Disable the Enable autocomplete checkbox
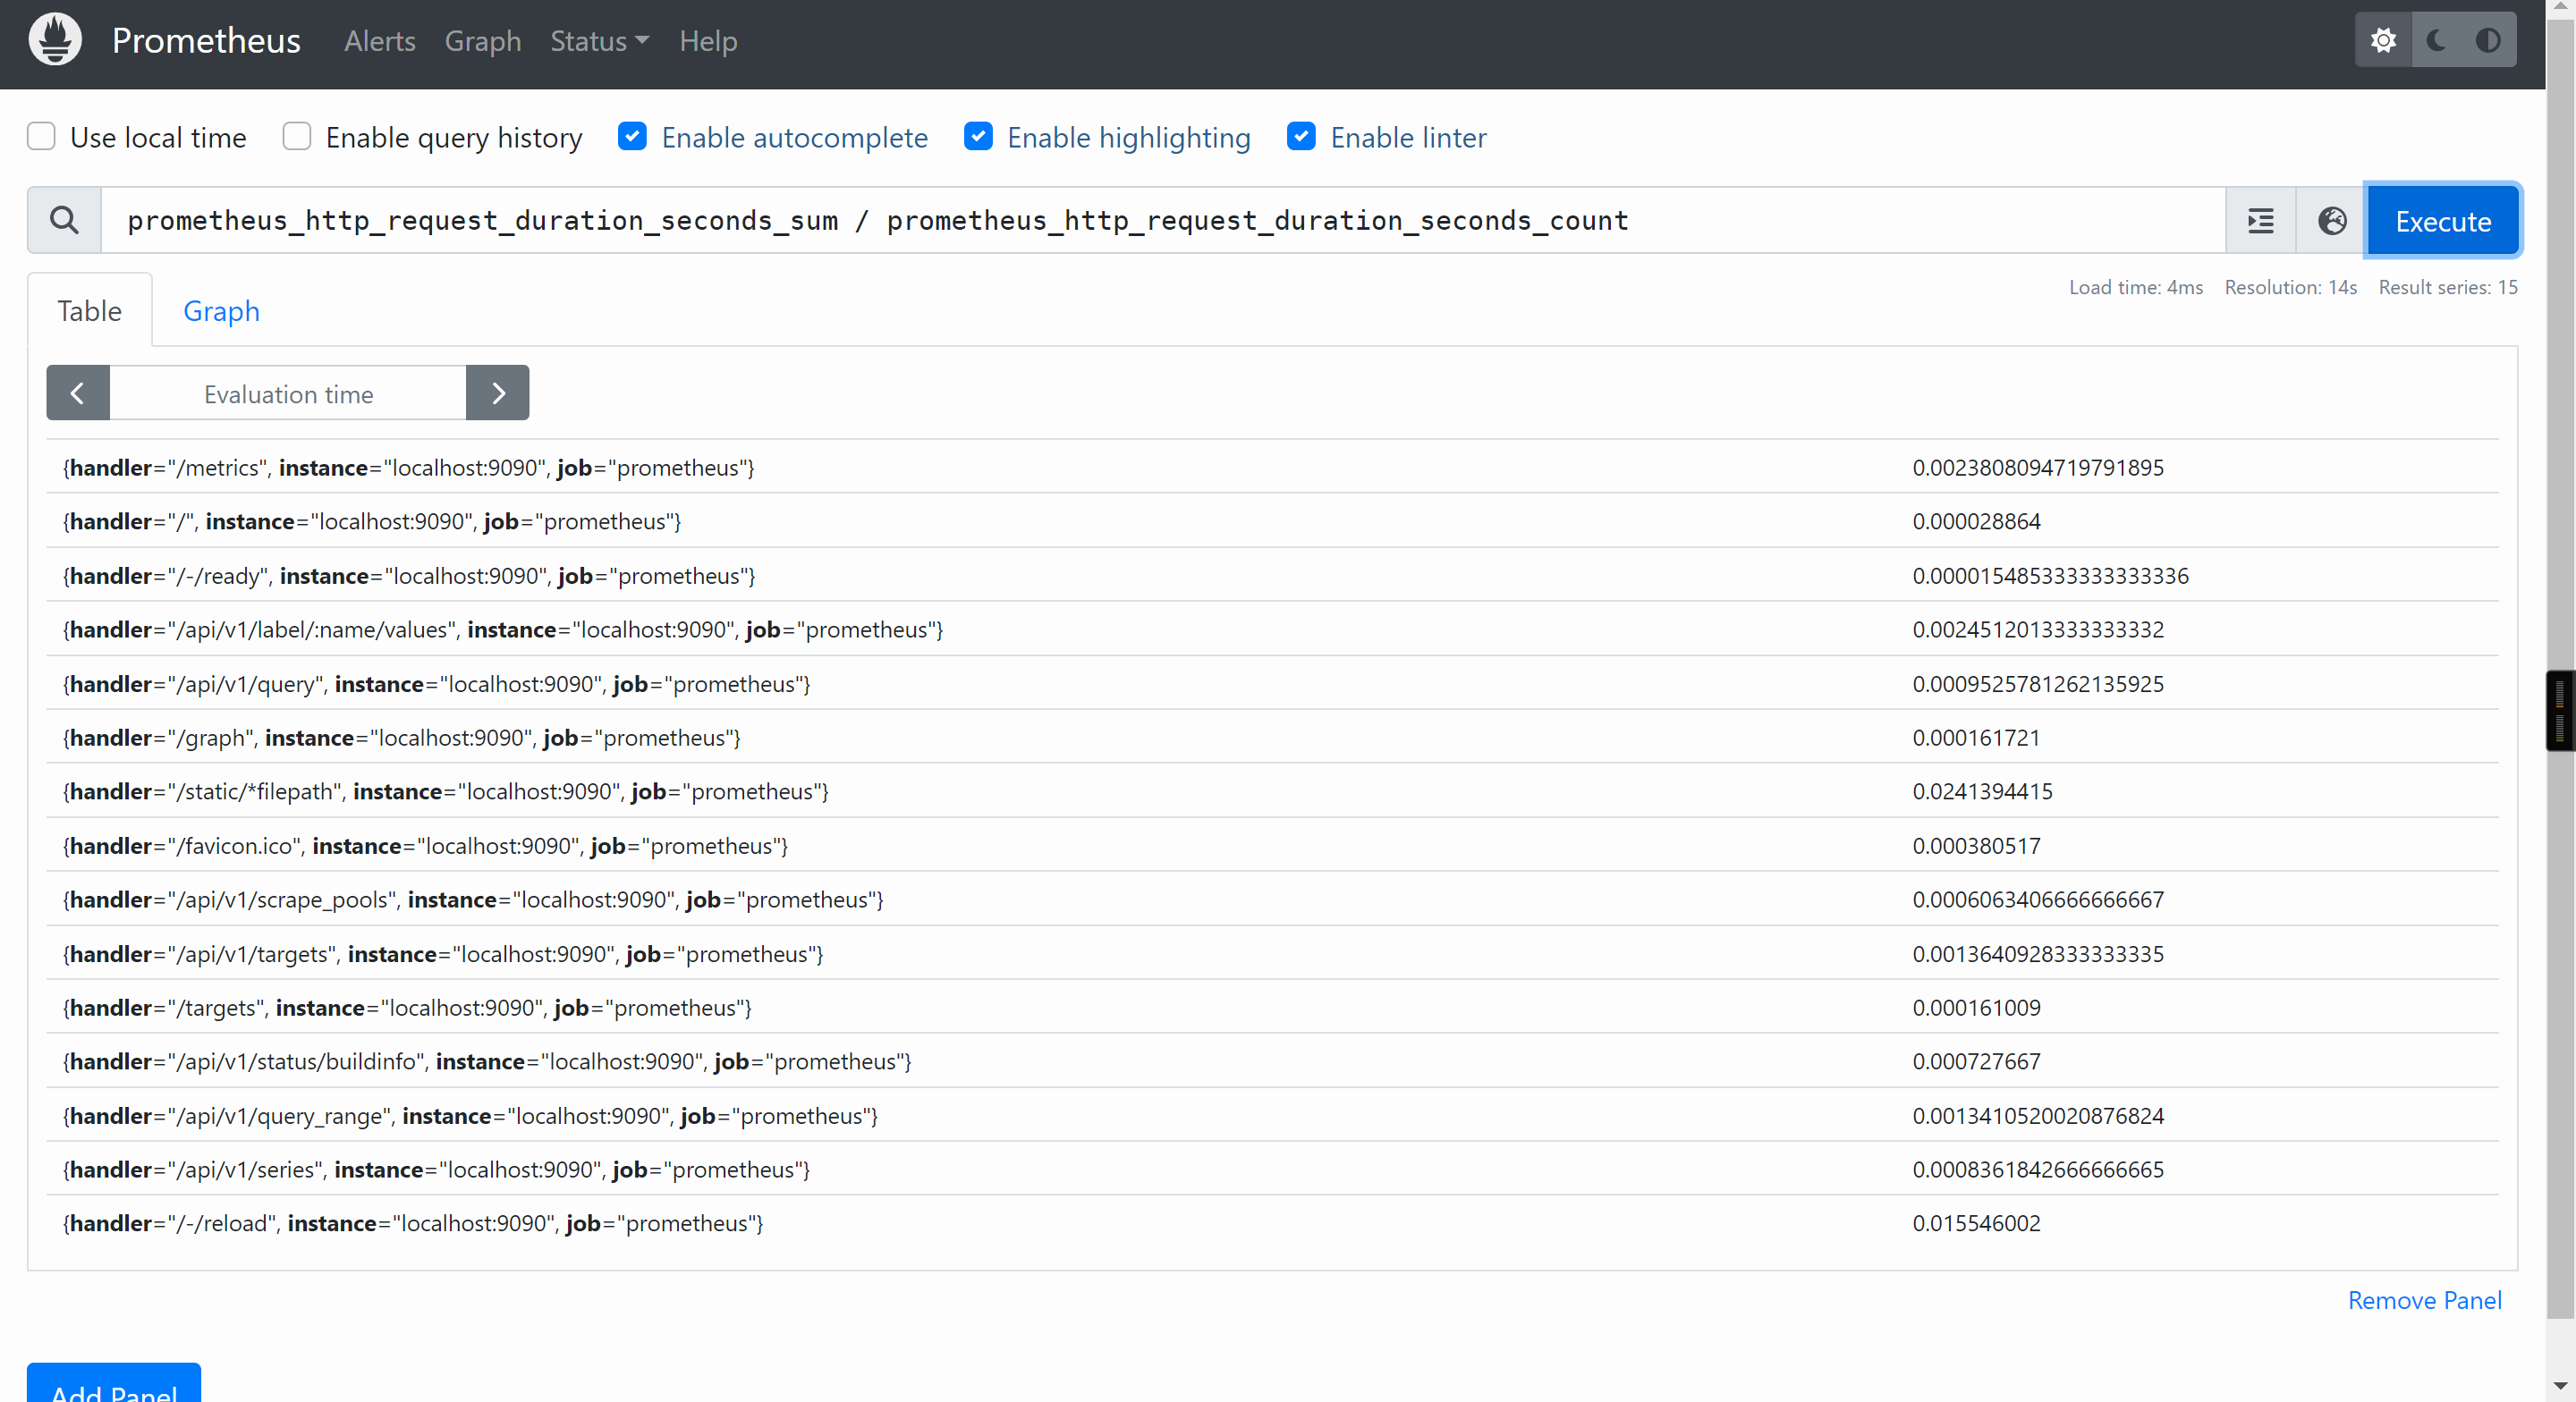 pos(632,136)
